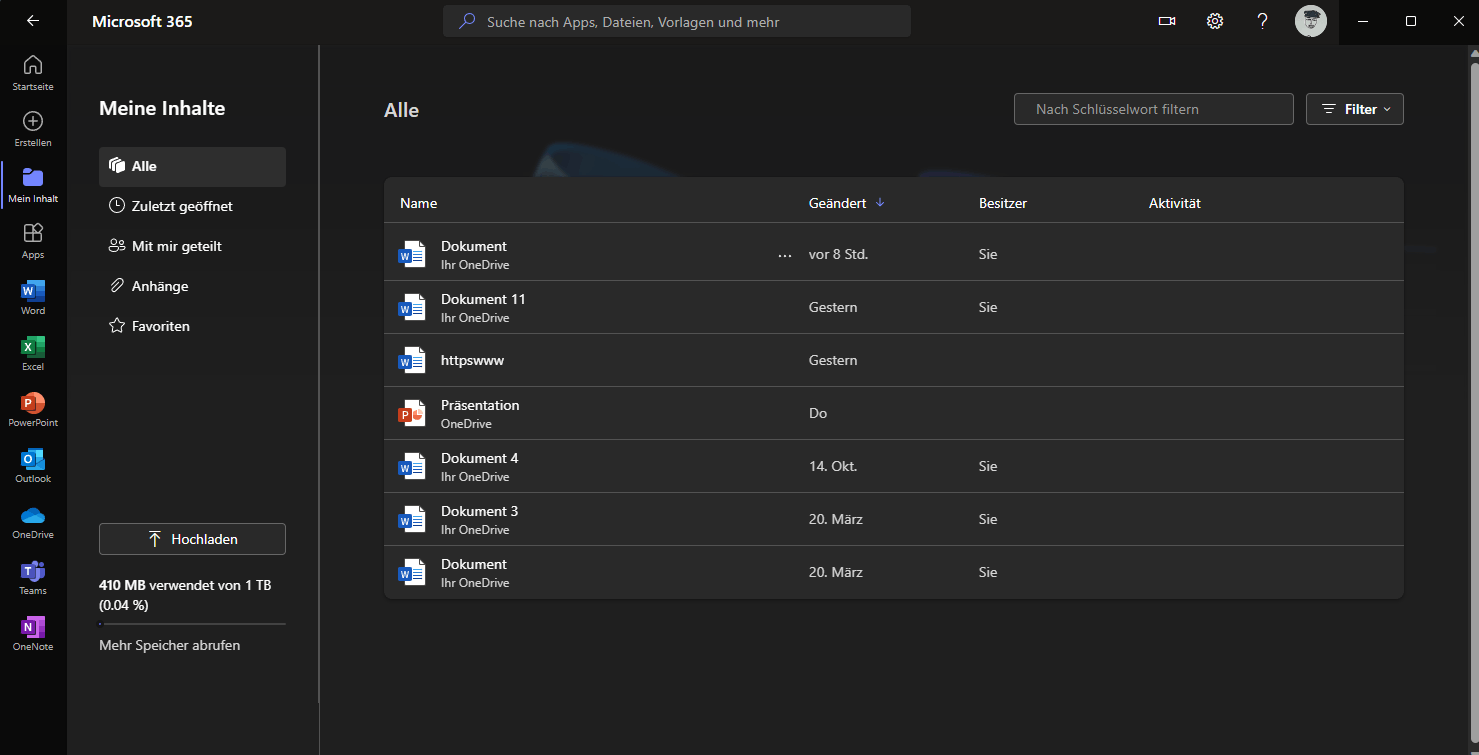The height and width of the screenshot is (755, 1479).
Task: Click the video camera meeting icon
Action: [x=1167, y=21]
